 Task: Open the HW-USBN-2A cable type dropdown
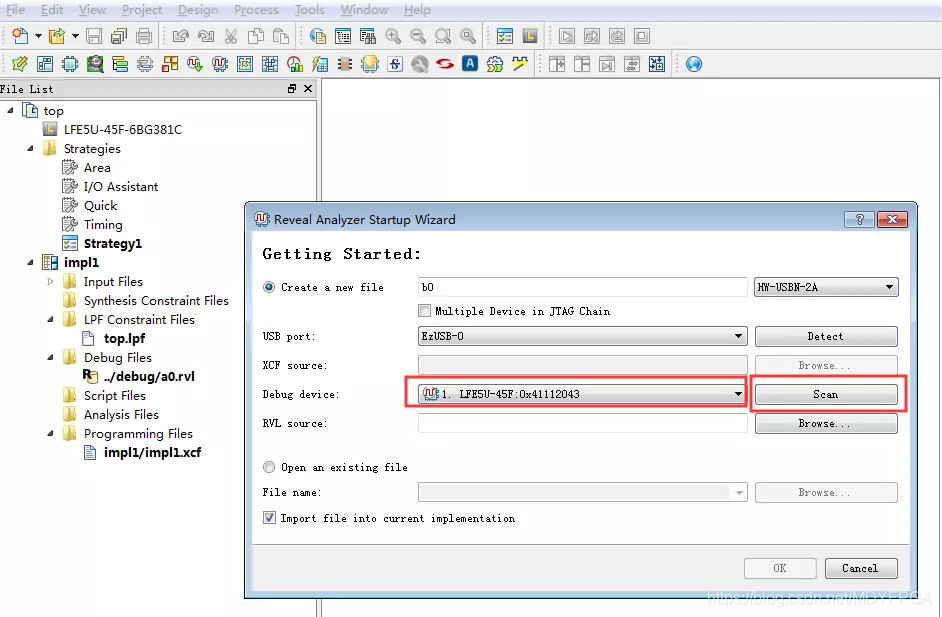pyautogui.click(x=826, y=287)
